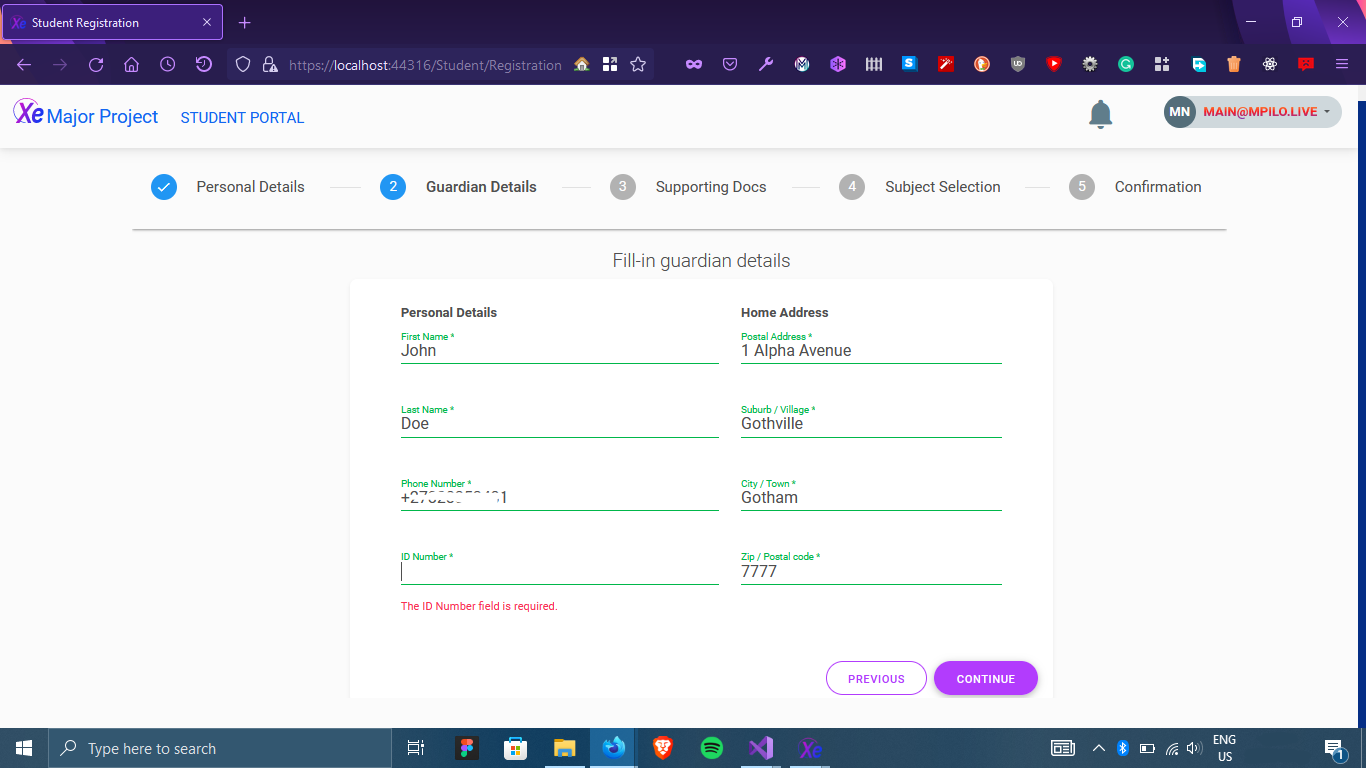1366x768 pixels.
Task: Open the Pocket save icon
Action: 730,65
